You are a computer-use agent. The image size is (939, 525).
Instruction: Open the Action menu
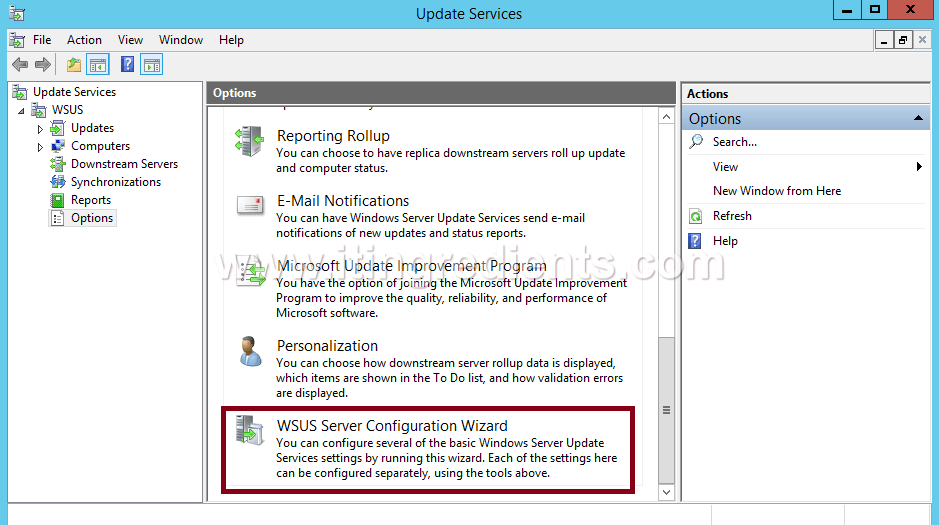(84, 40)
